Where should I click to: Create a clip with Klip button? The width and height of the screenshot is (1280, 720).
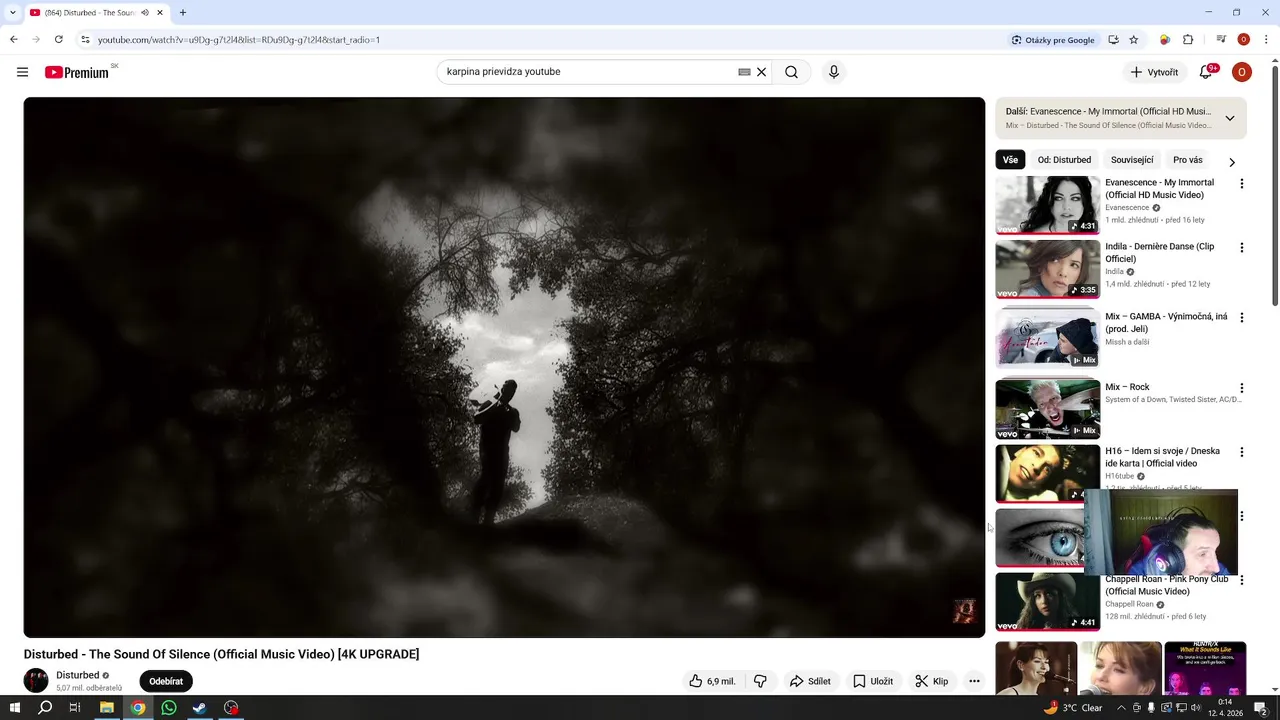931,681
